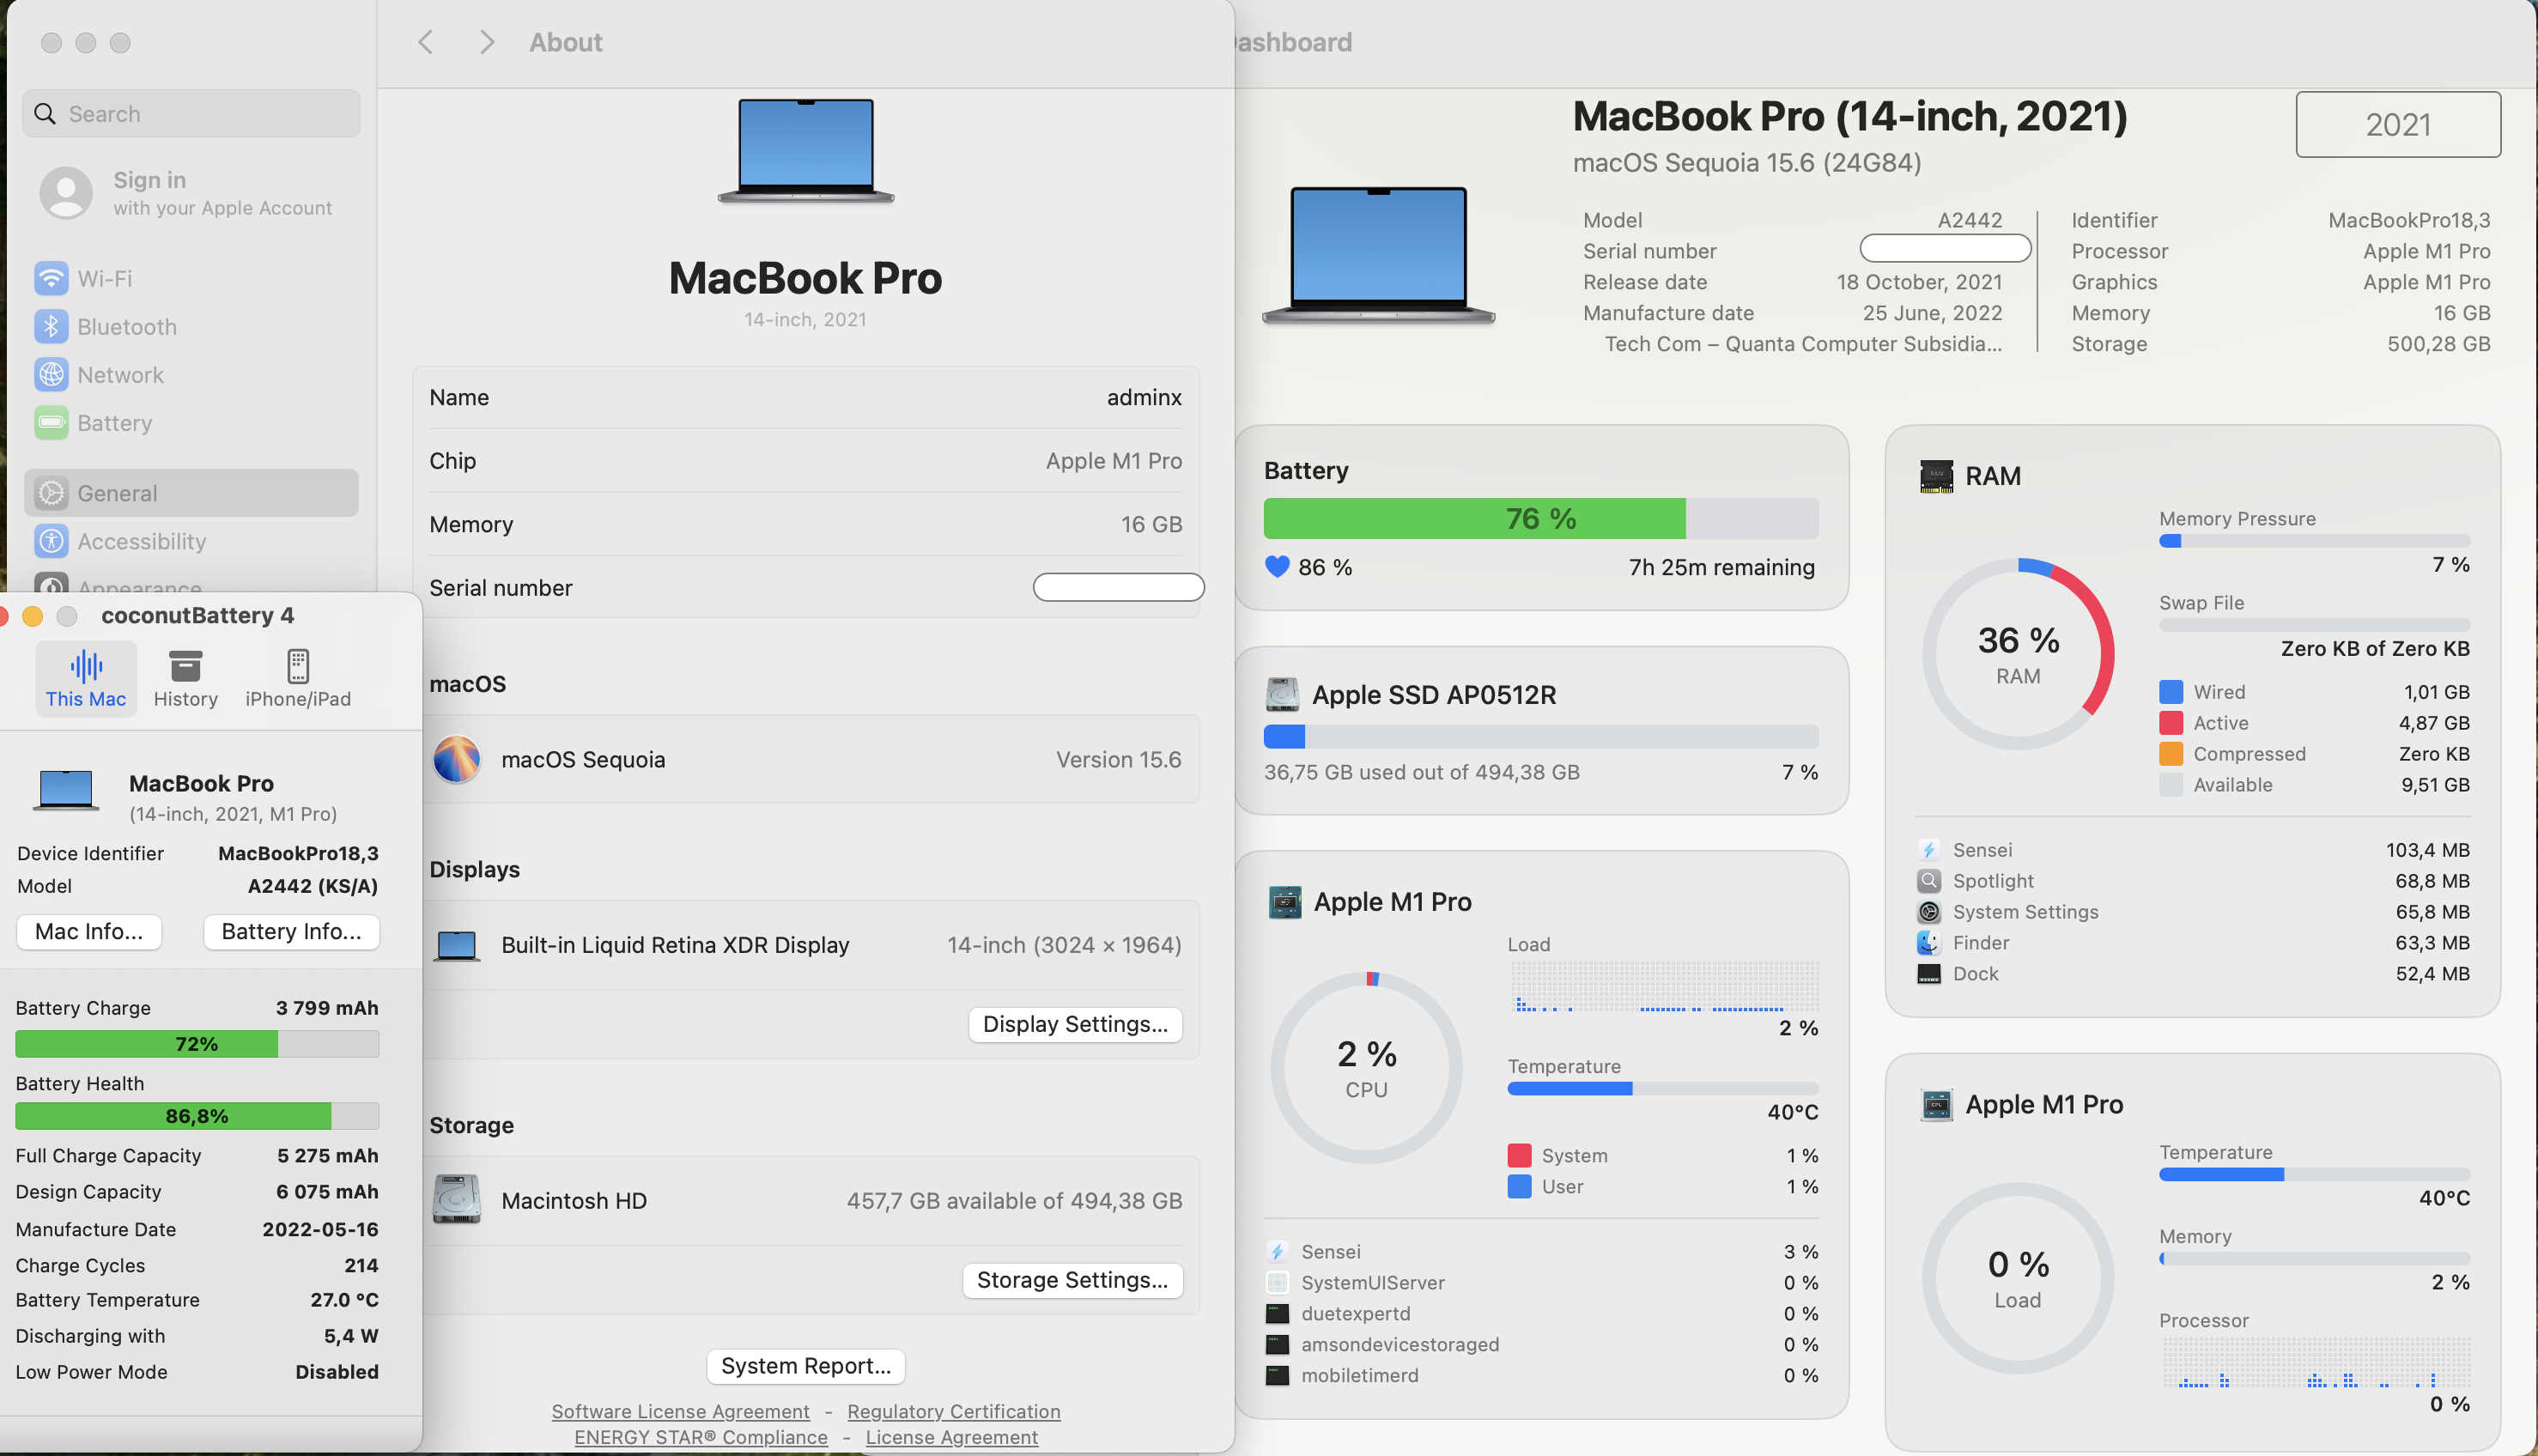Click Wi-Fi icon in settings sidebar
2538x1456 pixels.
(51, 279)
